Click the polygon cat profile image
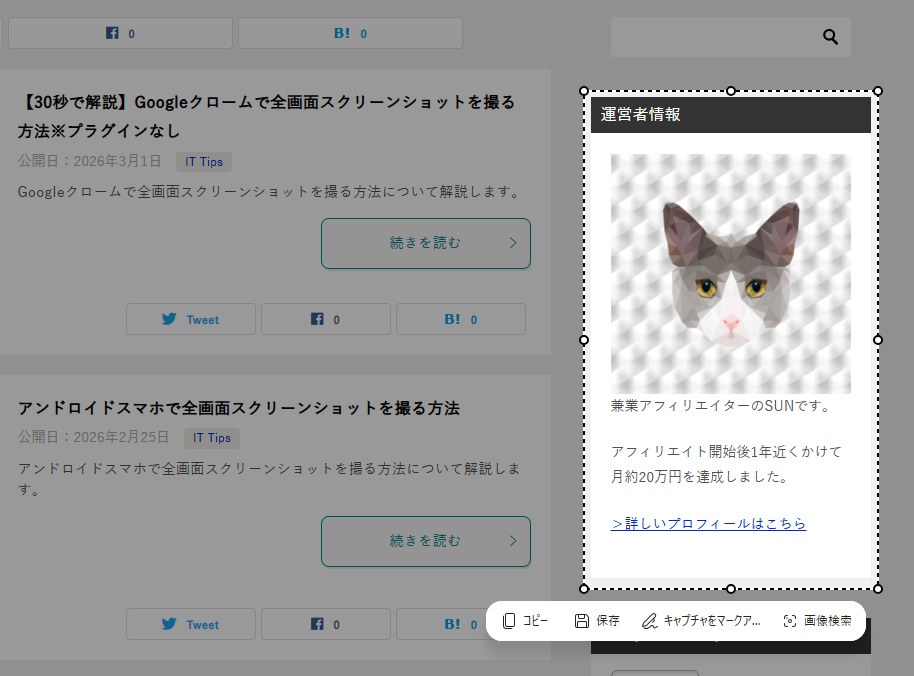This screenshot has height=676, width=914. (731, 273)
